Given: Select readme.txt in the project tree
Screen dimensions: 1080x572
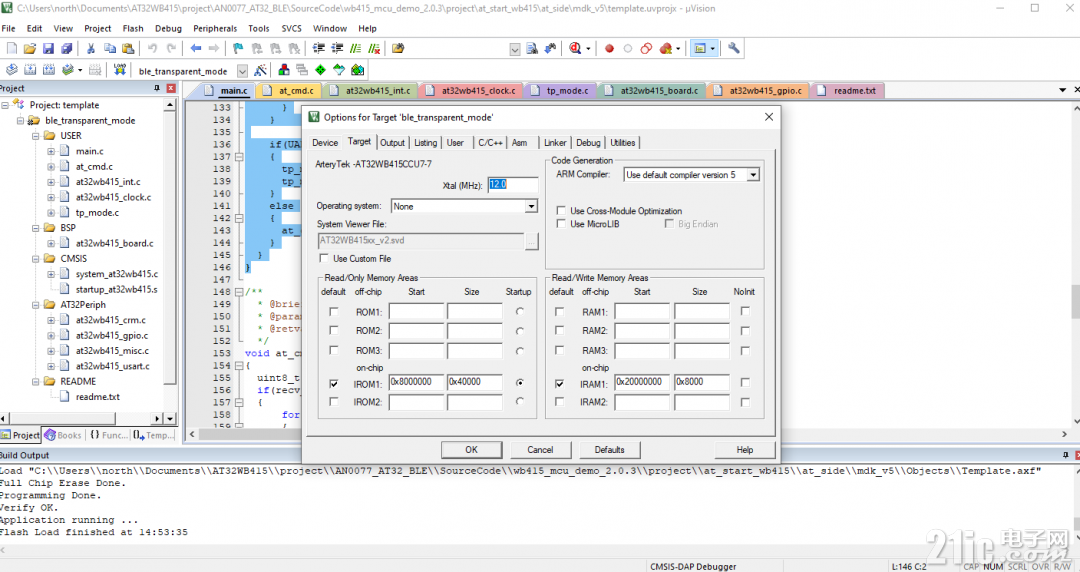Looking at the screenshot, I should coord(97,397).
